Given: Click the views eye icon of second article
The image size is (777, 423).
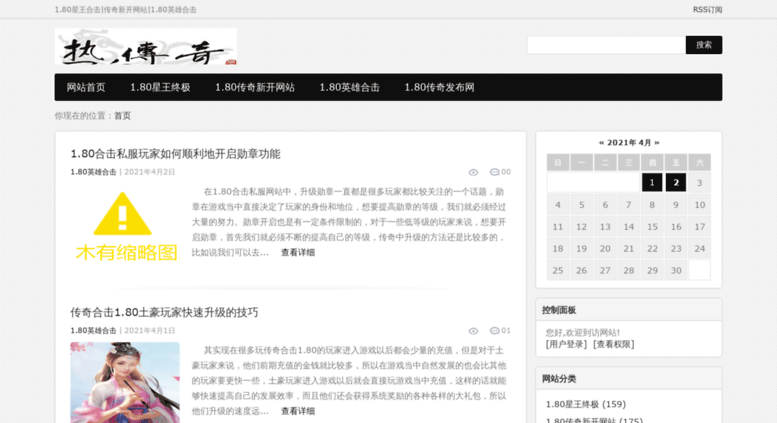Looking at the screenshot, I should tap(473, 331).
